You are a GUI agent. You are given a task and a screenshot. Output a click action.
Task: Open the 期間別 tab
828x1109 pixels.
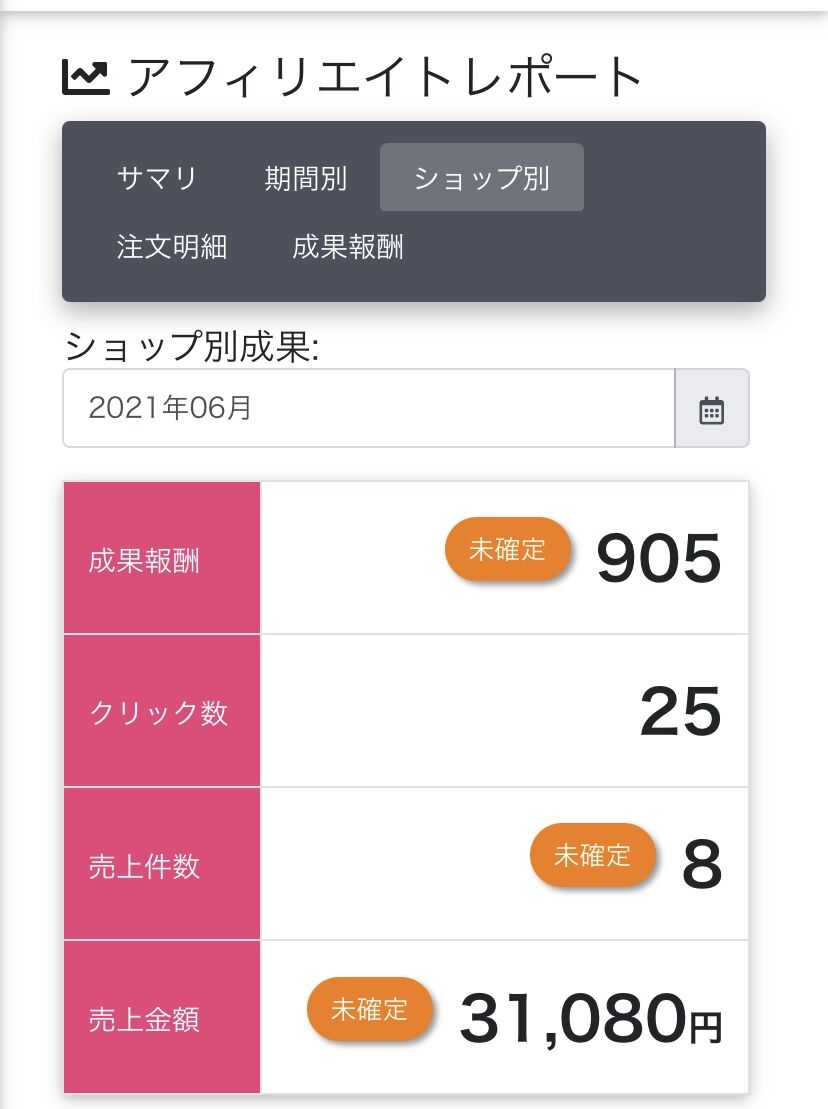[x=305, y=178]
